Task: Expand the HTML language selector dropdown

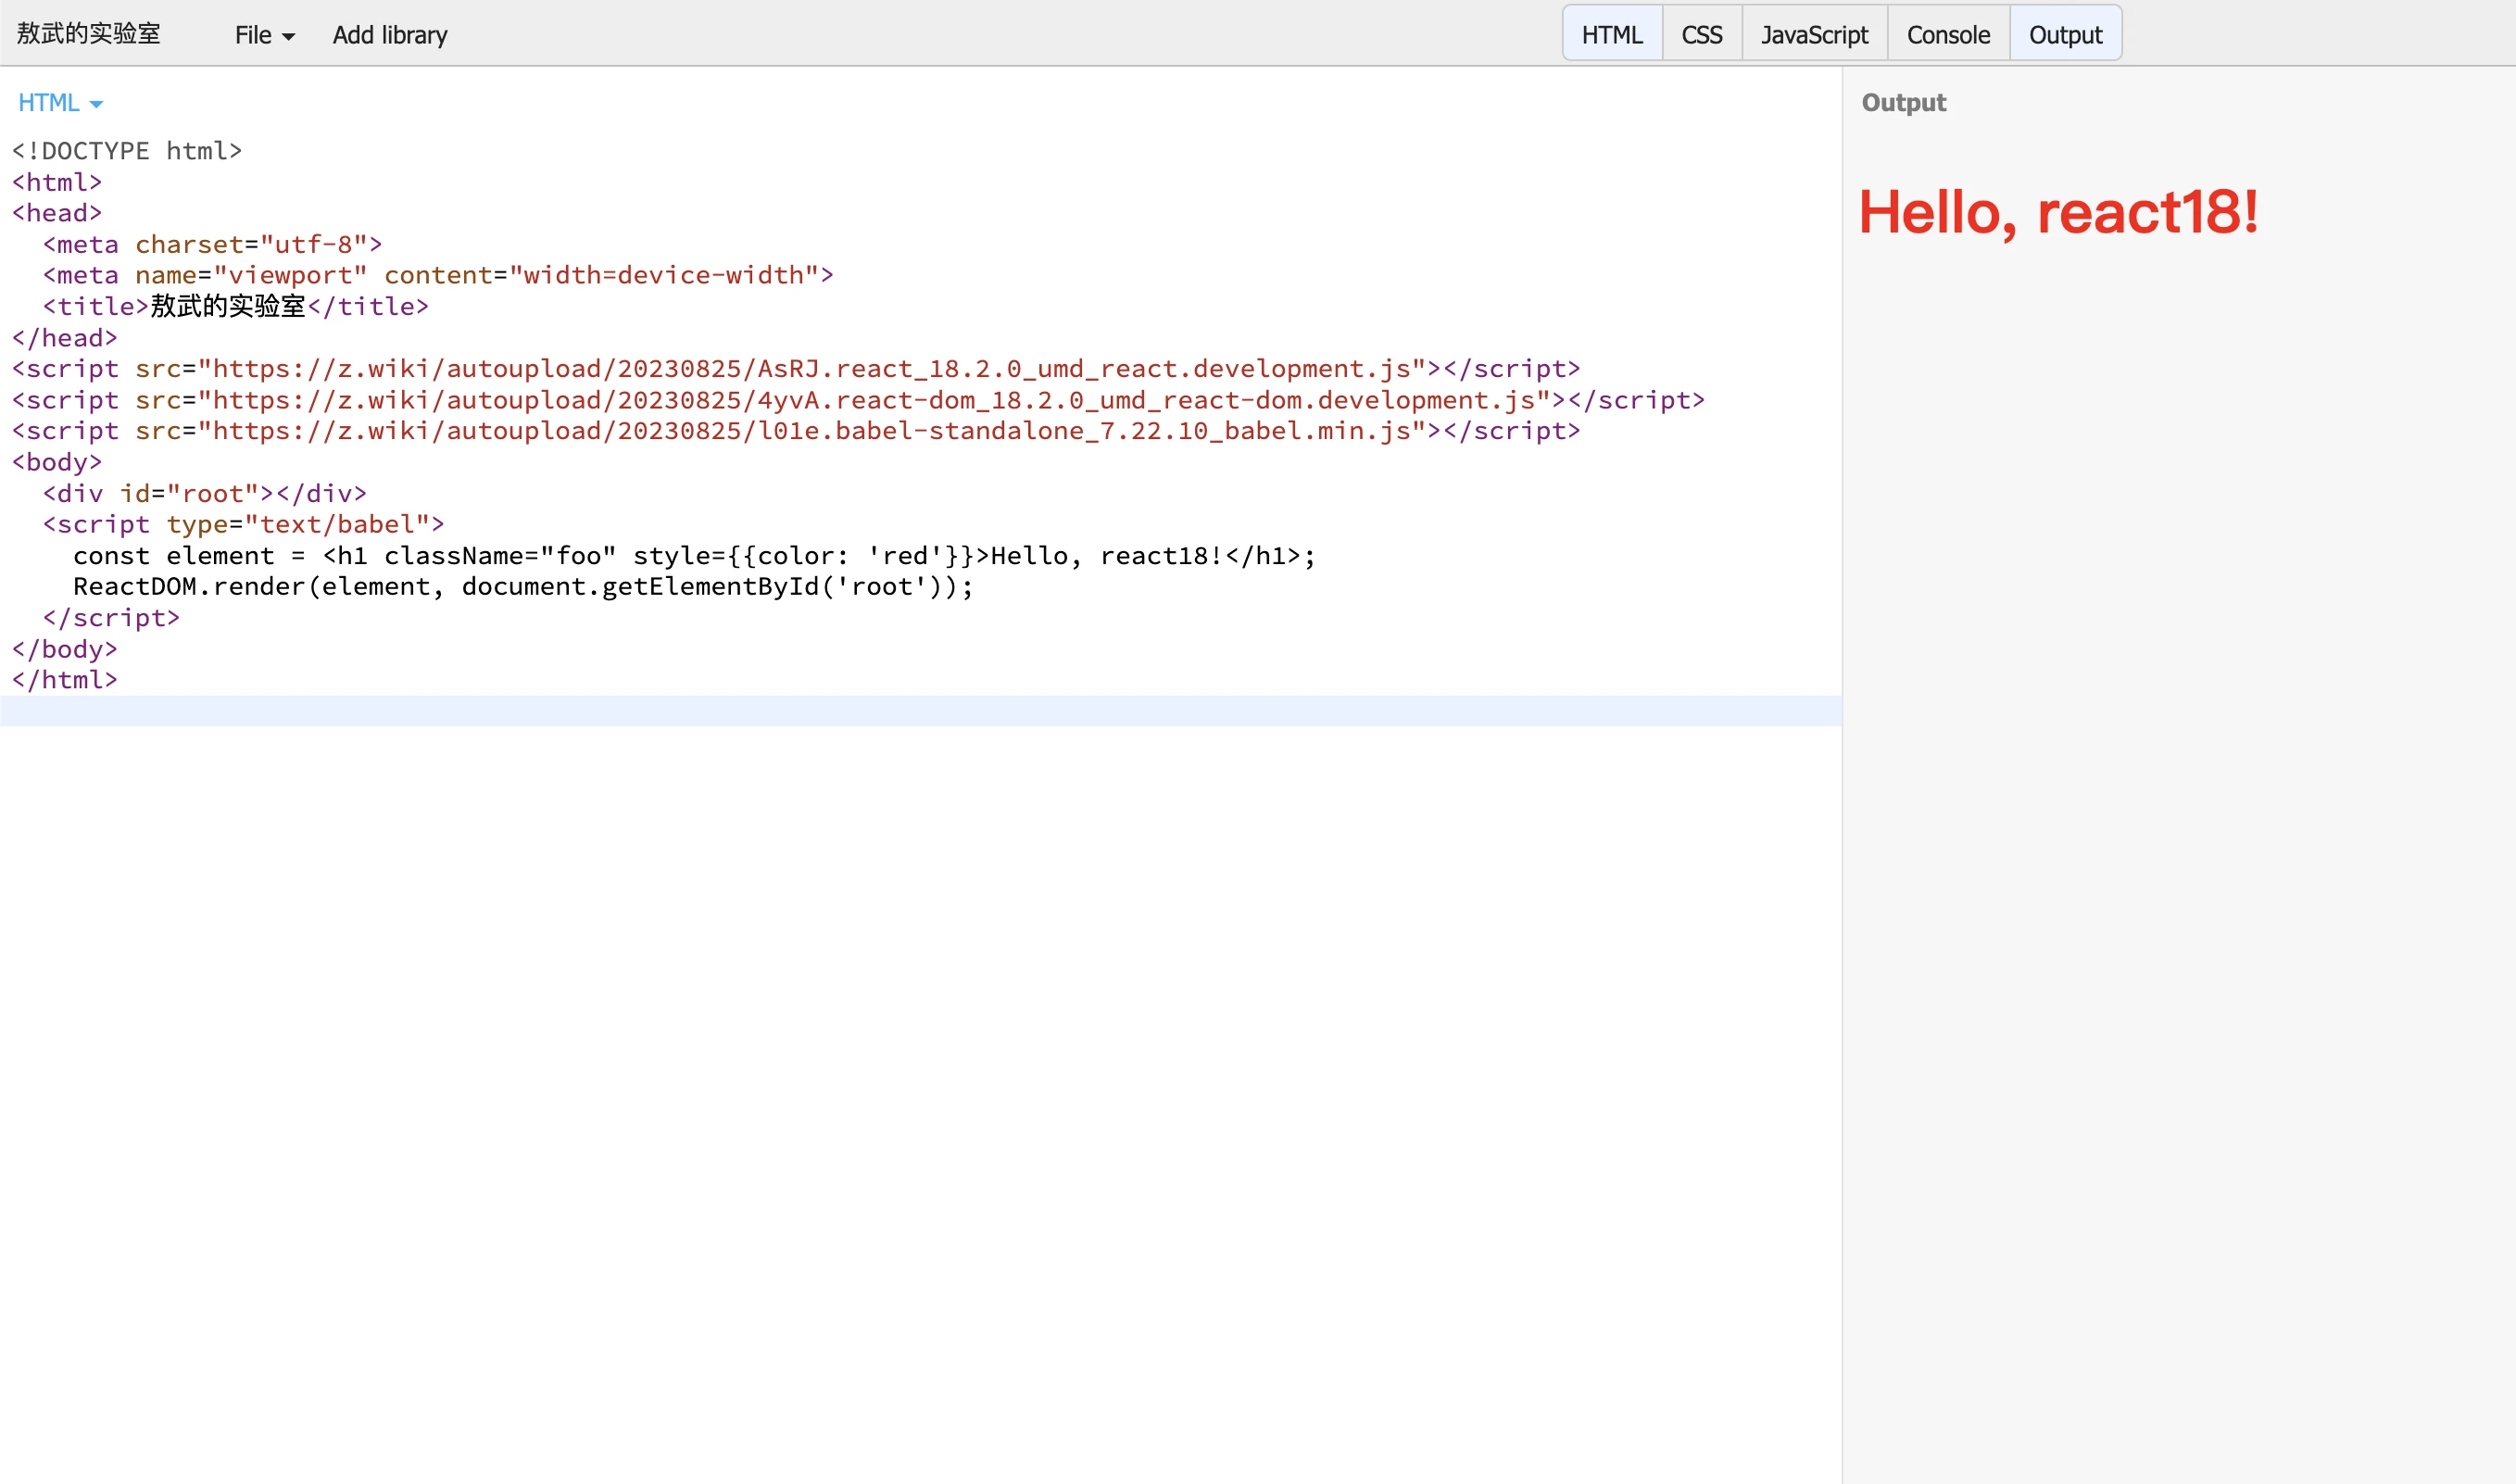Action: pyautogui.click(x=61, y=103)
